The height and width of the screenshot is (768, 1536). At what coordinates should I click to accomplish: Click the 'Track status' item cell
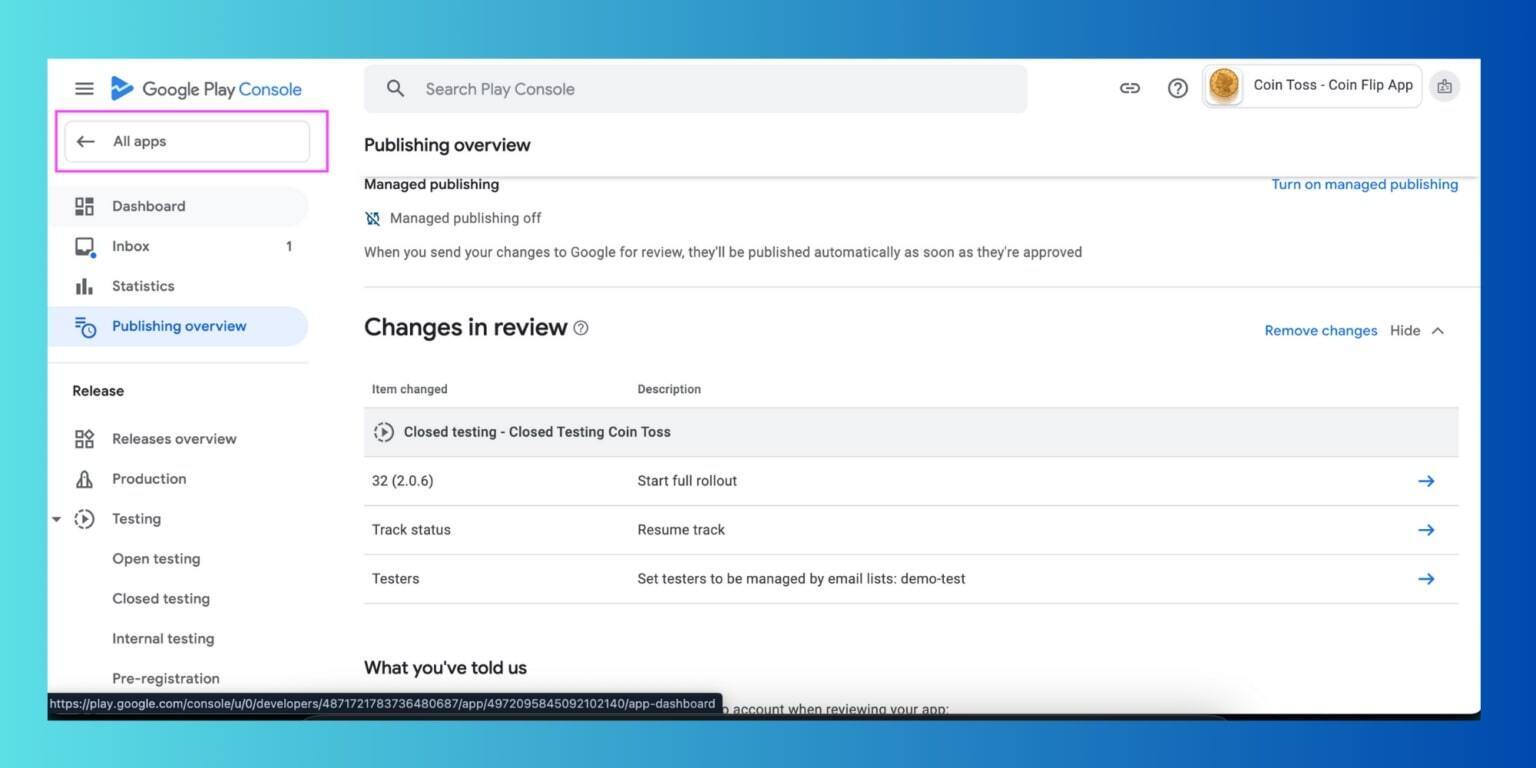click(411, 530)
